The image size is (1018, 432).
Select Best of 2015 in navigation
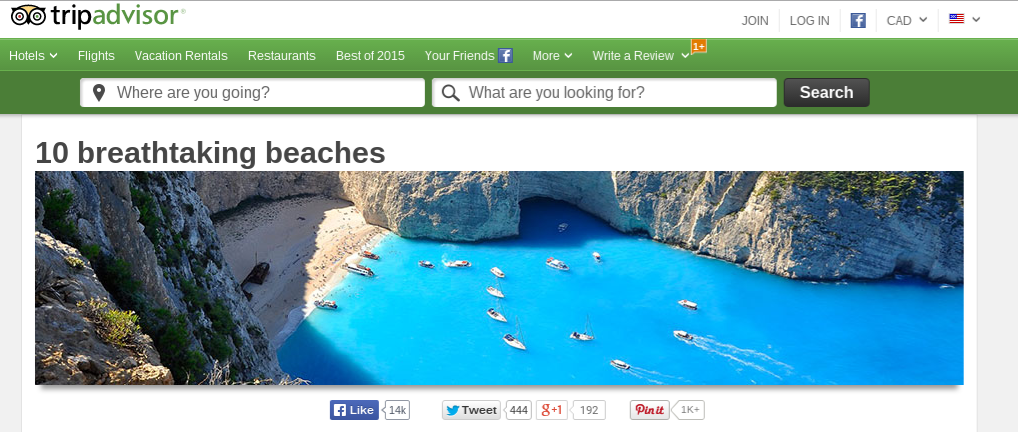370,56
